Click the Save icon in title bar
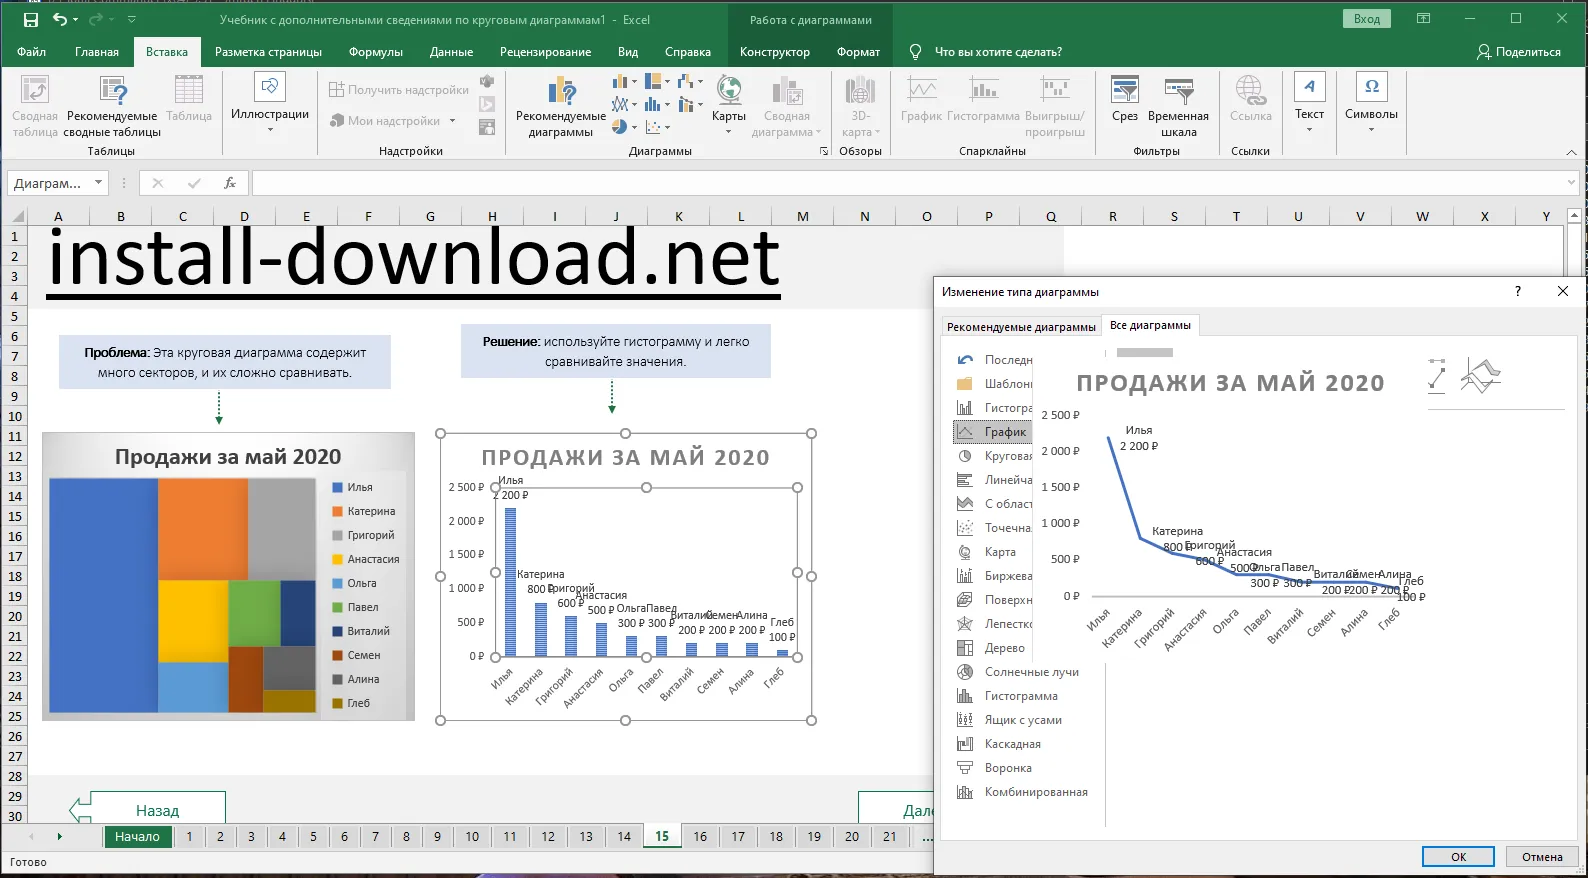The width and height of the screenshot is (1588, 878). point(31,20)
